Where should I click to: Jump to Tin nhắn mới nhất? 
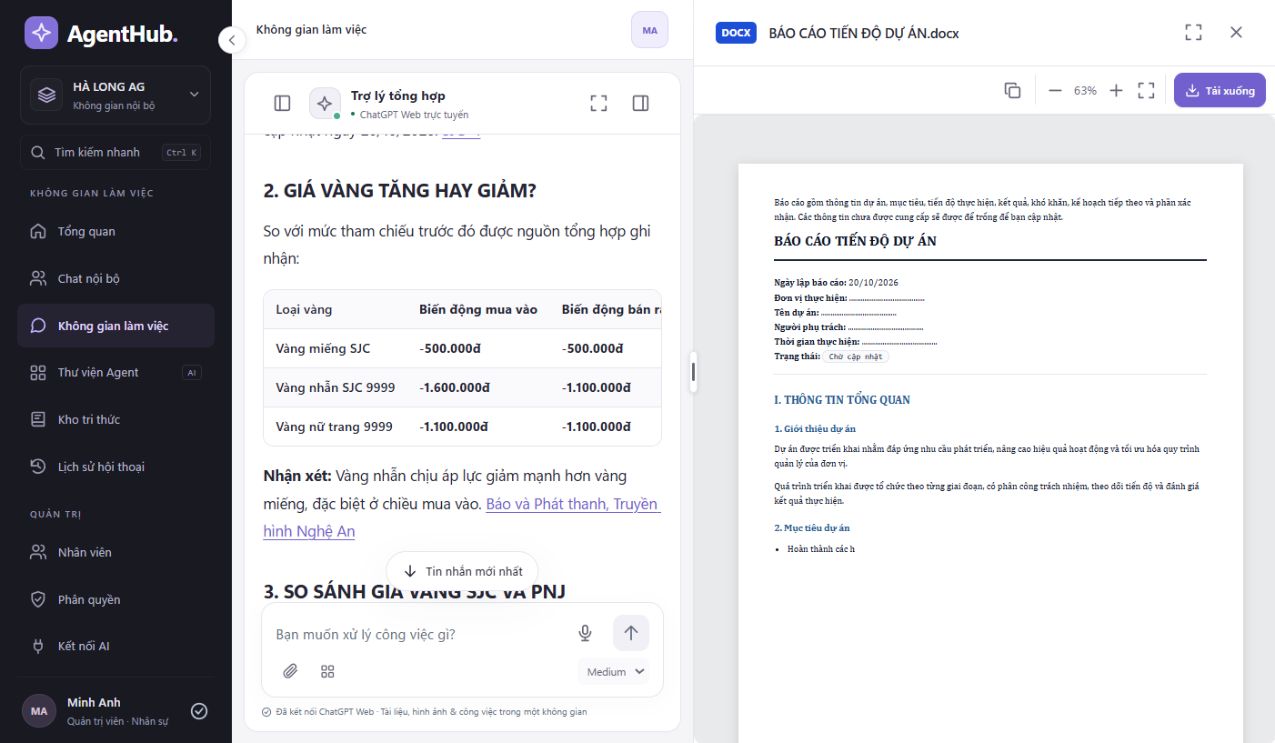tap(462, 571)
